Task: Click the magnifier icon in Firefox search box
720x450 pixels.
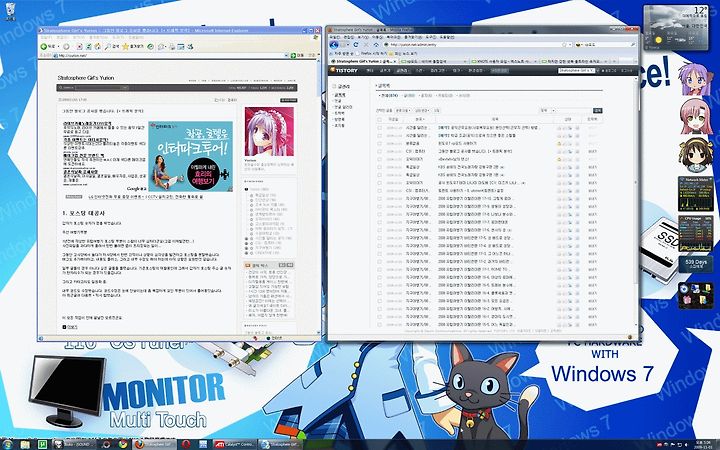Action: click(x=633, y=45)
